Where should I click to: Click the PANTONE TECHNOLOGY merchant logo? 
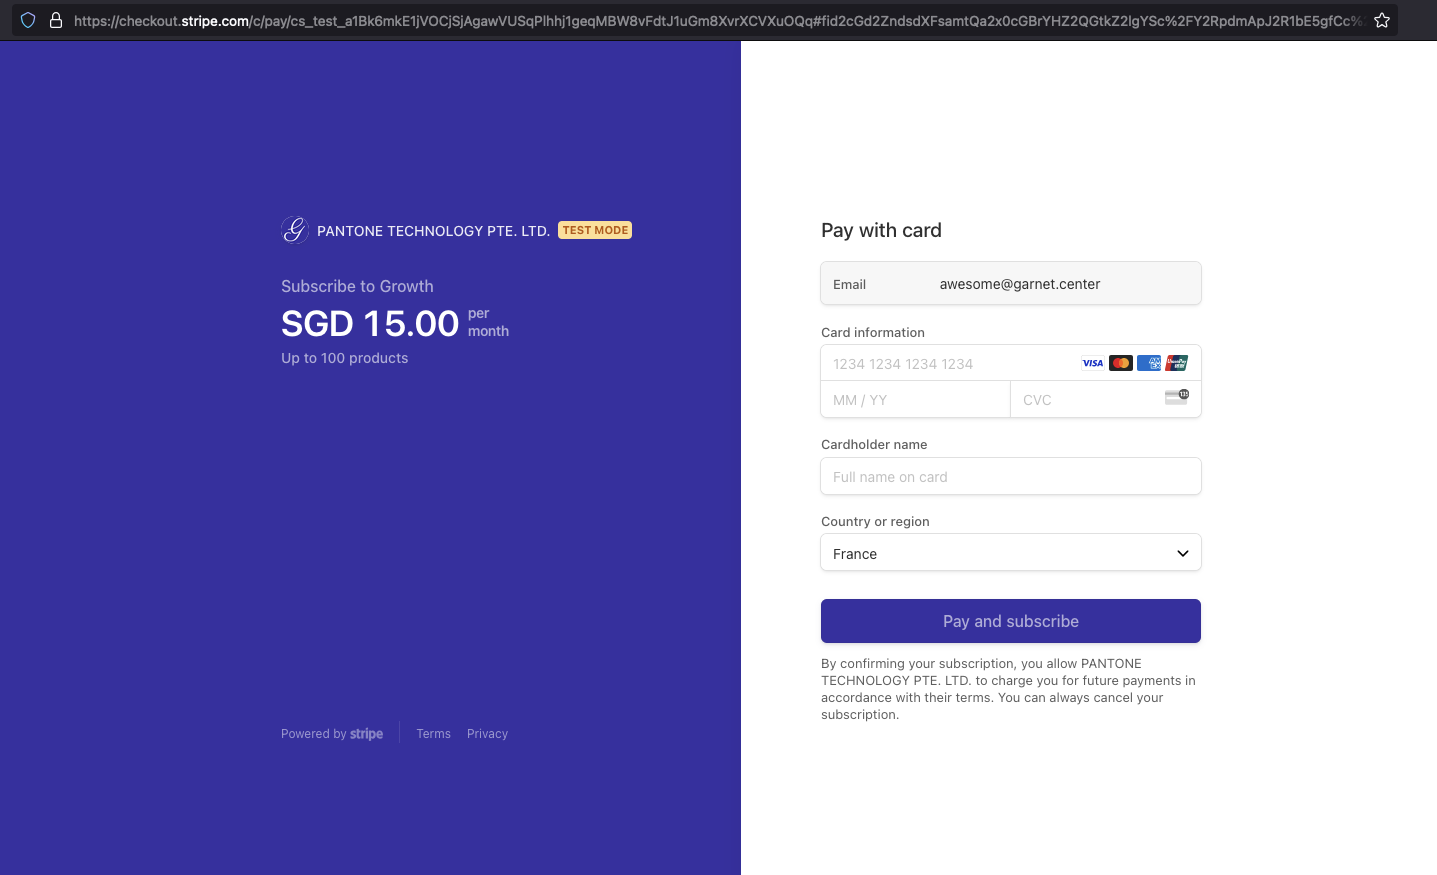coord(294,230)
